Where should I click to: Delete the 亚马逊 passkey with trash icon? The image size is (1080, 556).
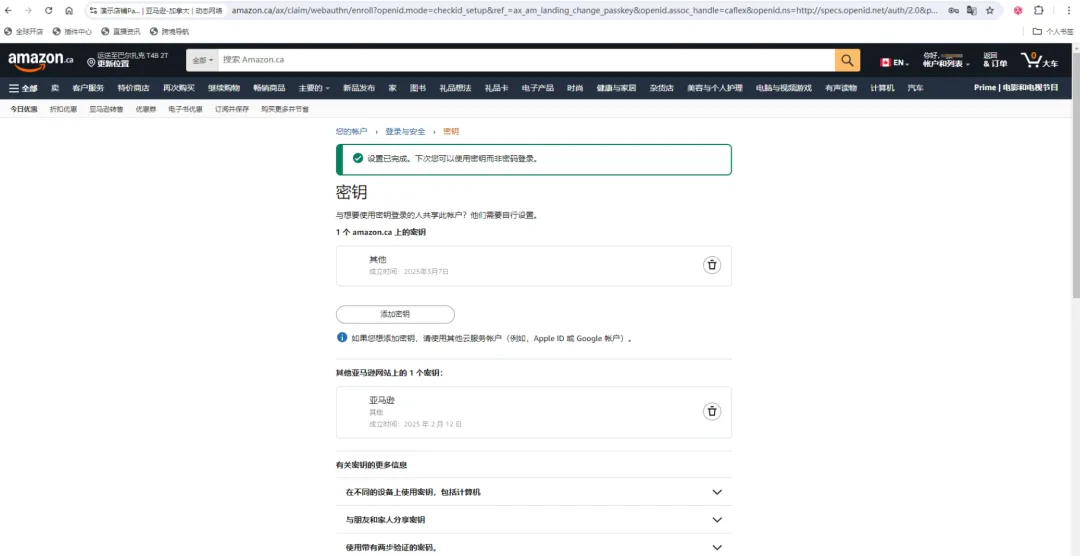point(712,411)
